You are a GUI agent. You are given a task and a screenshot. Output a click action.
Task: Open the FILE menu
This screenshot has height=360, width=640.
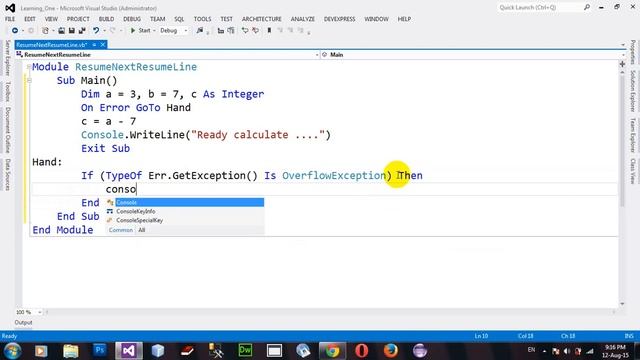(10, 19)
